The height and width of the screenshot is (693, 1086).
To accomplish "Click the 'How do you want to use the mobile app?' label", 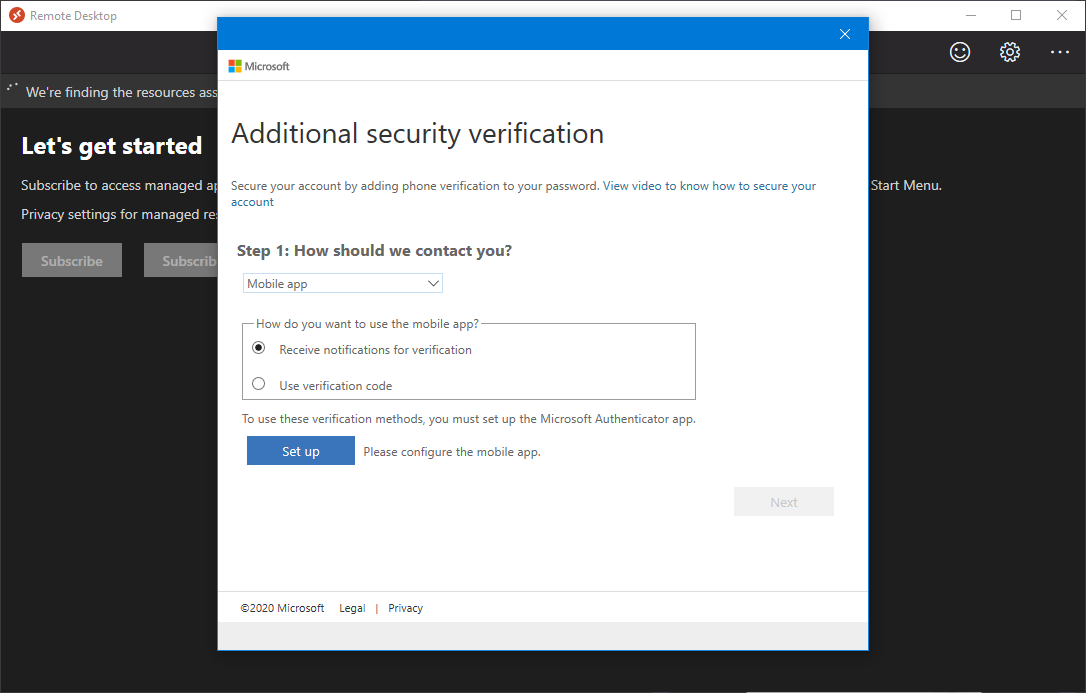I will point(367,323).
